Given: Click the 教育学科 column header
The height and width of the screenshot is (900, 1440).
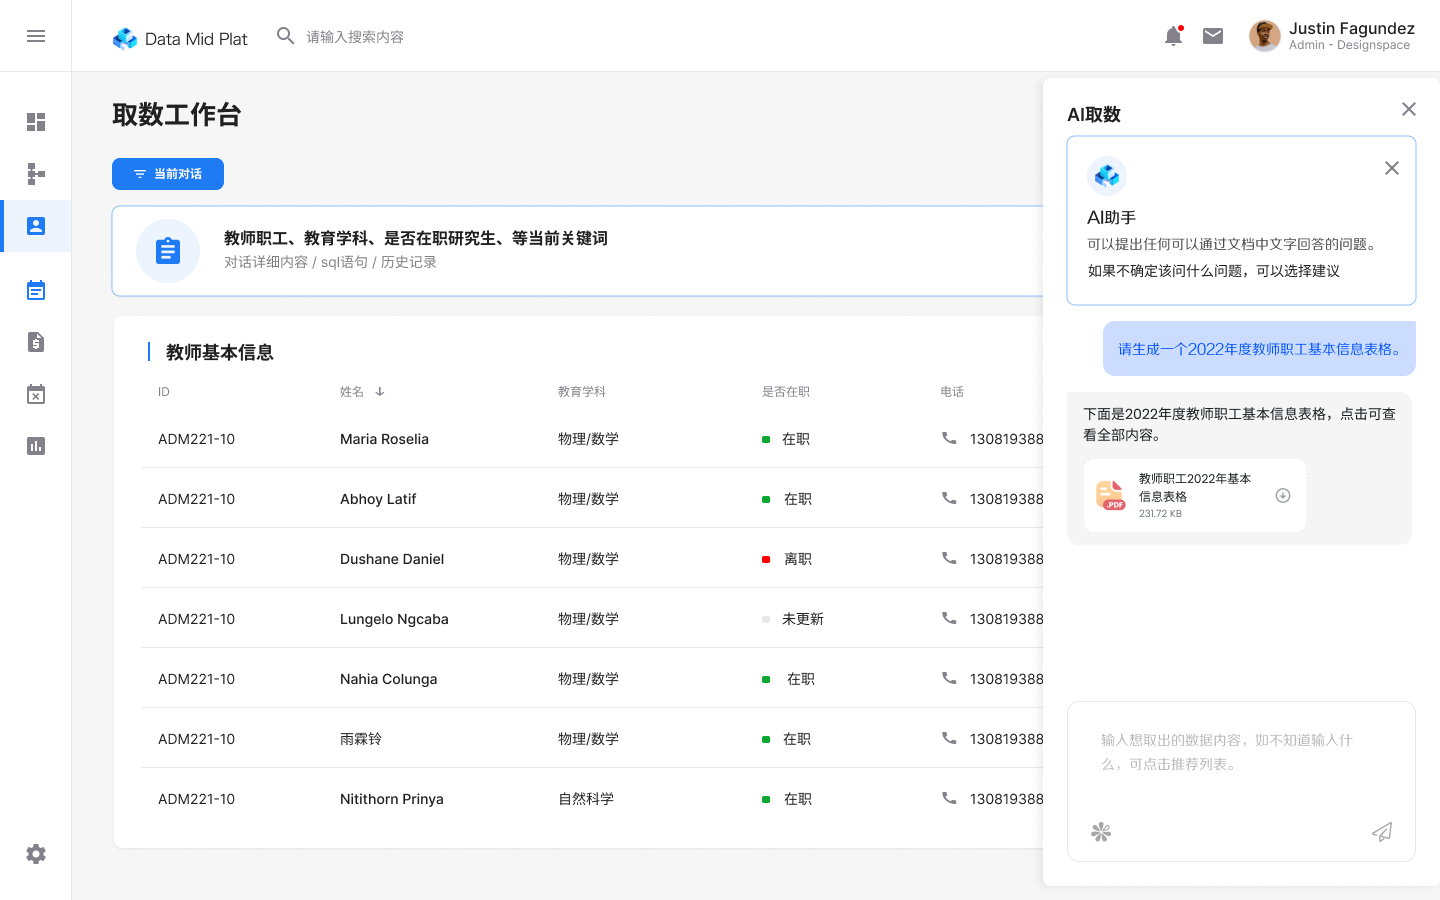Looking at the screenshot, I should point(582,392).
